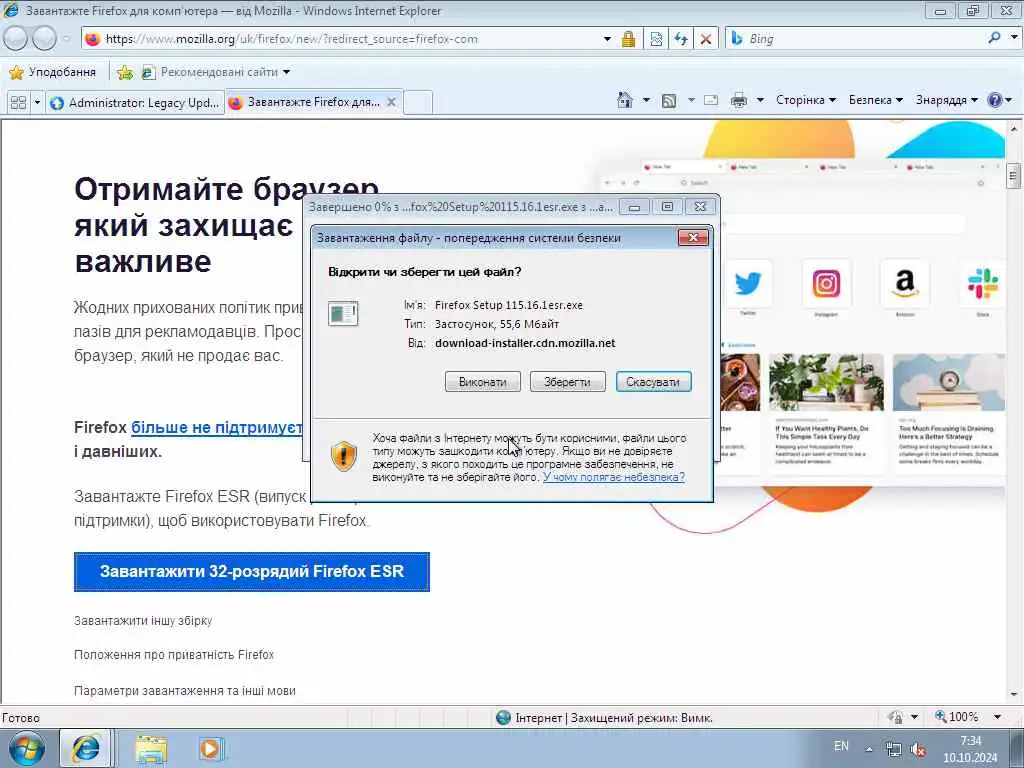
Task: Select the Завантажте Firefox для... tab
Action: tap(306, 102)
